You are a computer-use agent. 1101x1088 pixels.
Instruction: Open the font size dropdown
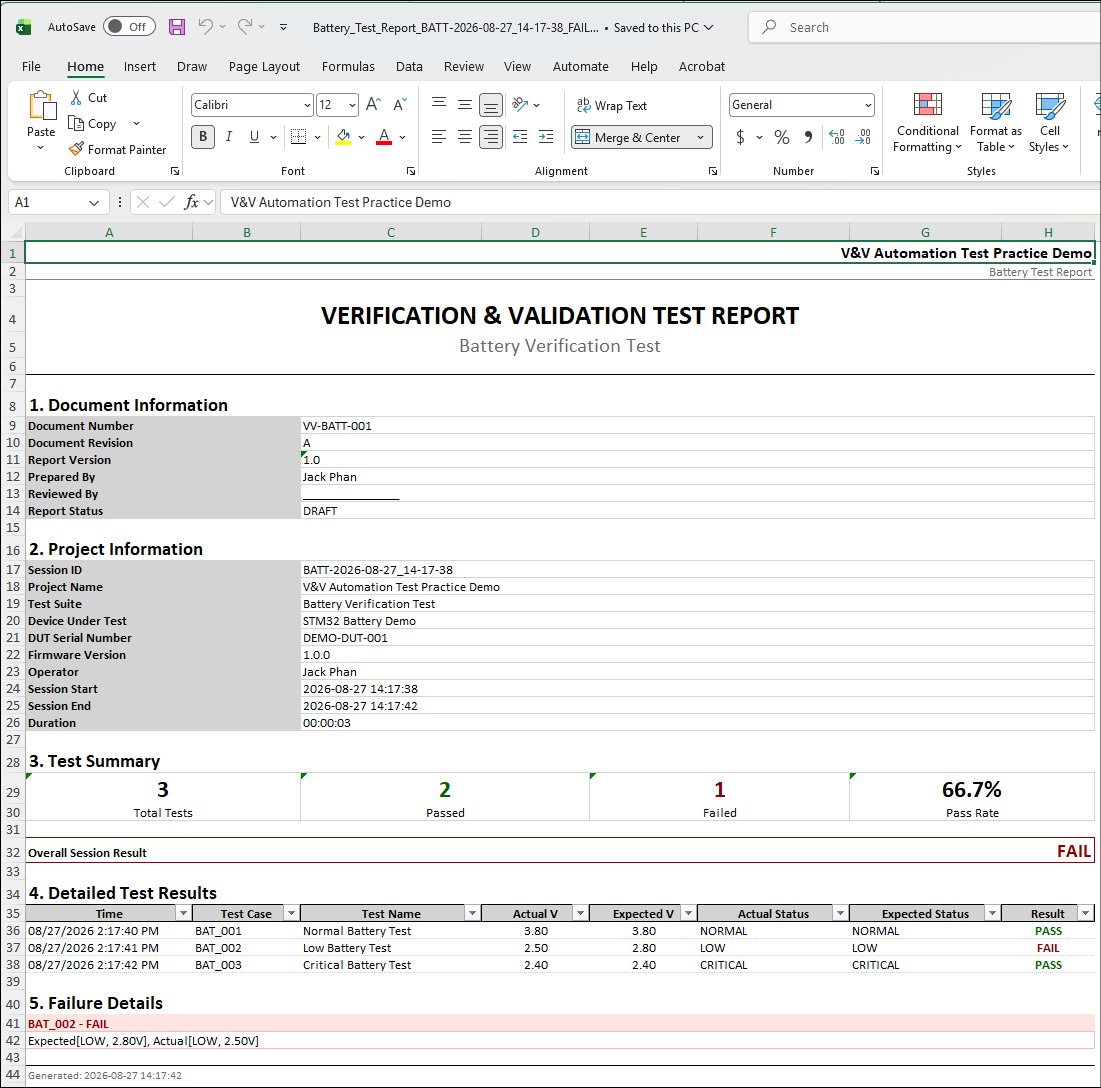tap(352, 105)
